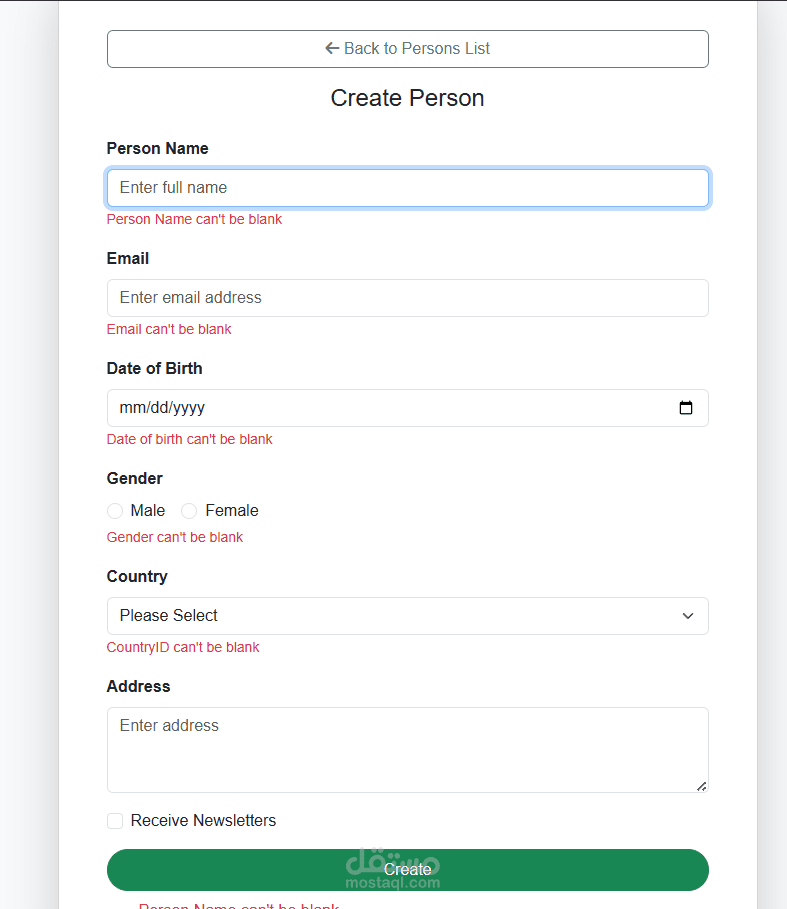Click the Male label text
Image resolution: width=787 pixels, height=909 pixels.
pyautogui.click(x=148, y=511)
